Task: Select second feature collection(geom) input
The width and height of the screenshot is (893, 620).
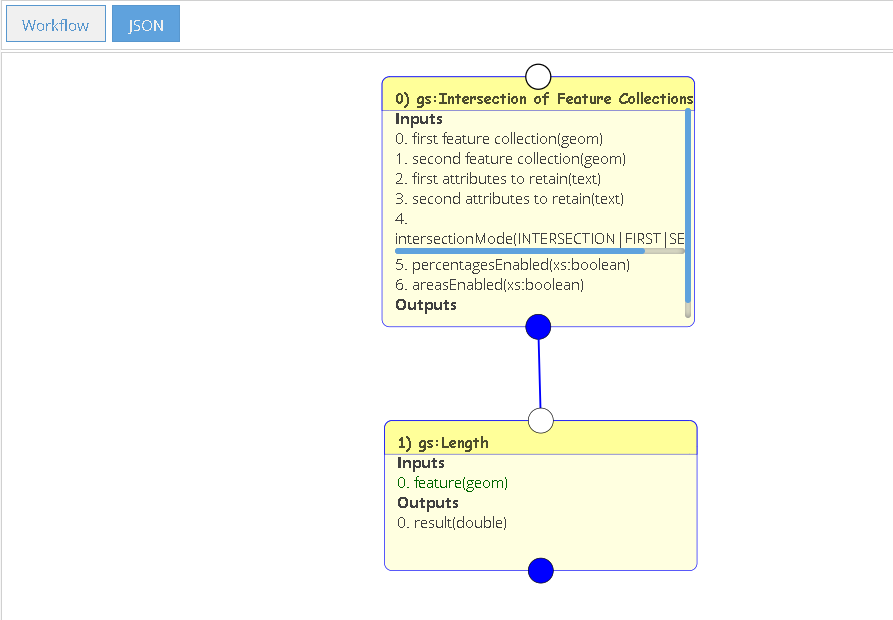Action: tap(510, 159)
